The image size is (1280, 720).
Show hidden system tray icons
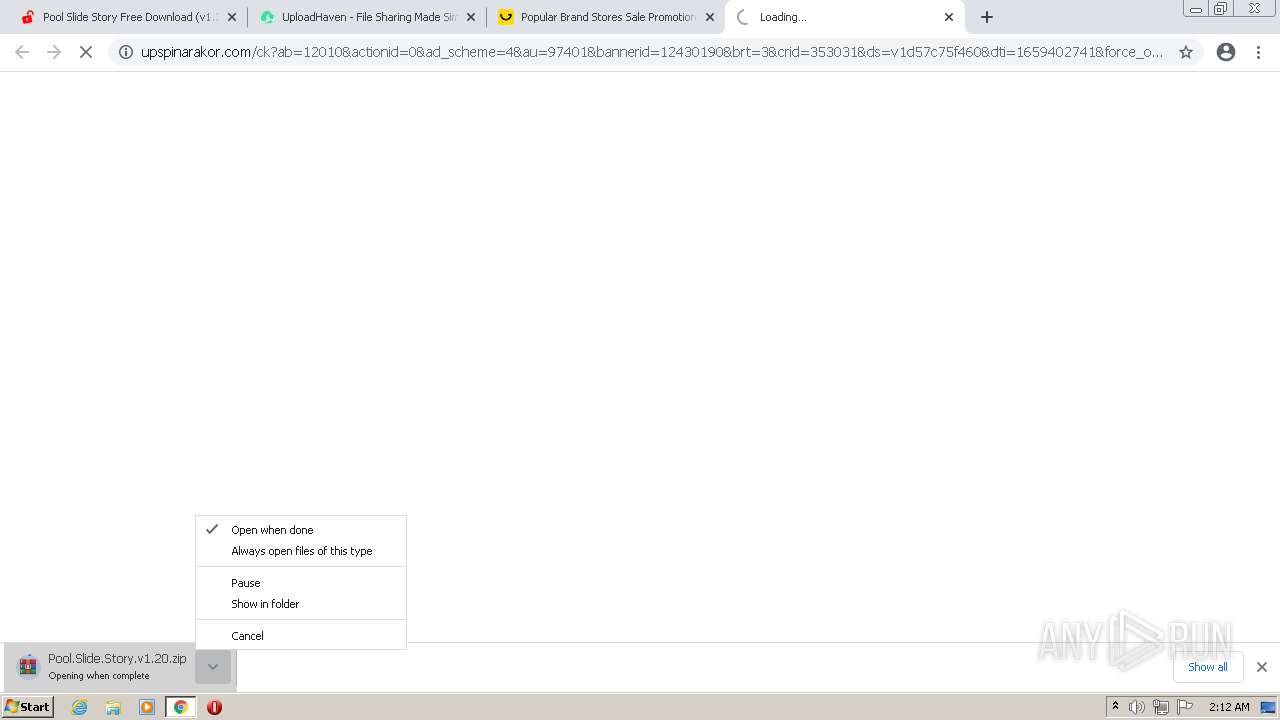1115,707
